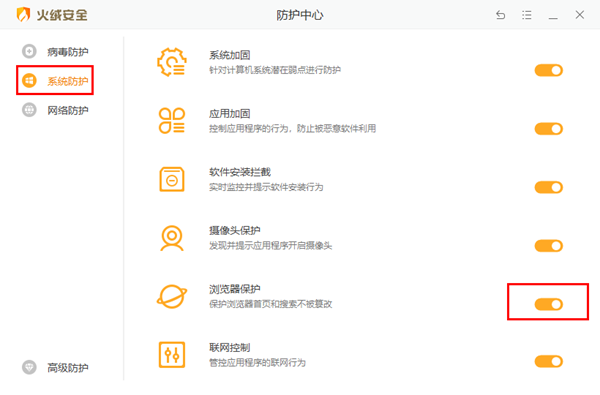Toggle the 摄像头保护 switch
The height and width of the screenshot is (395, 600).
coord(549,246)
